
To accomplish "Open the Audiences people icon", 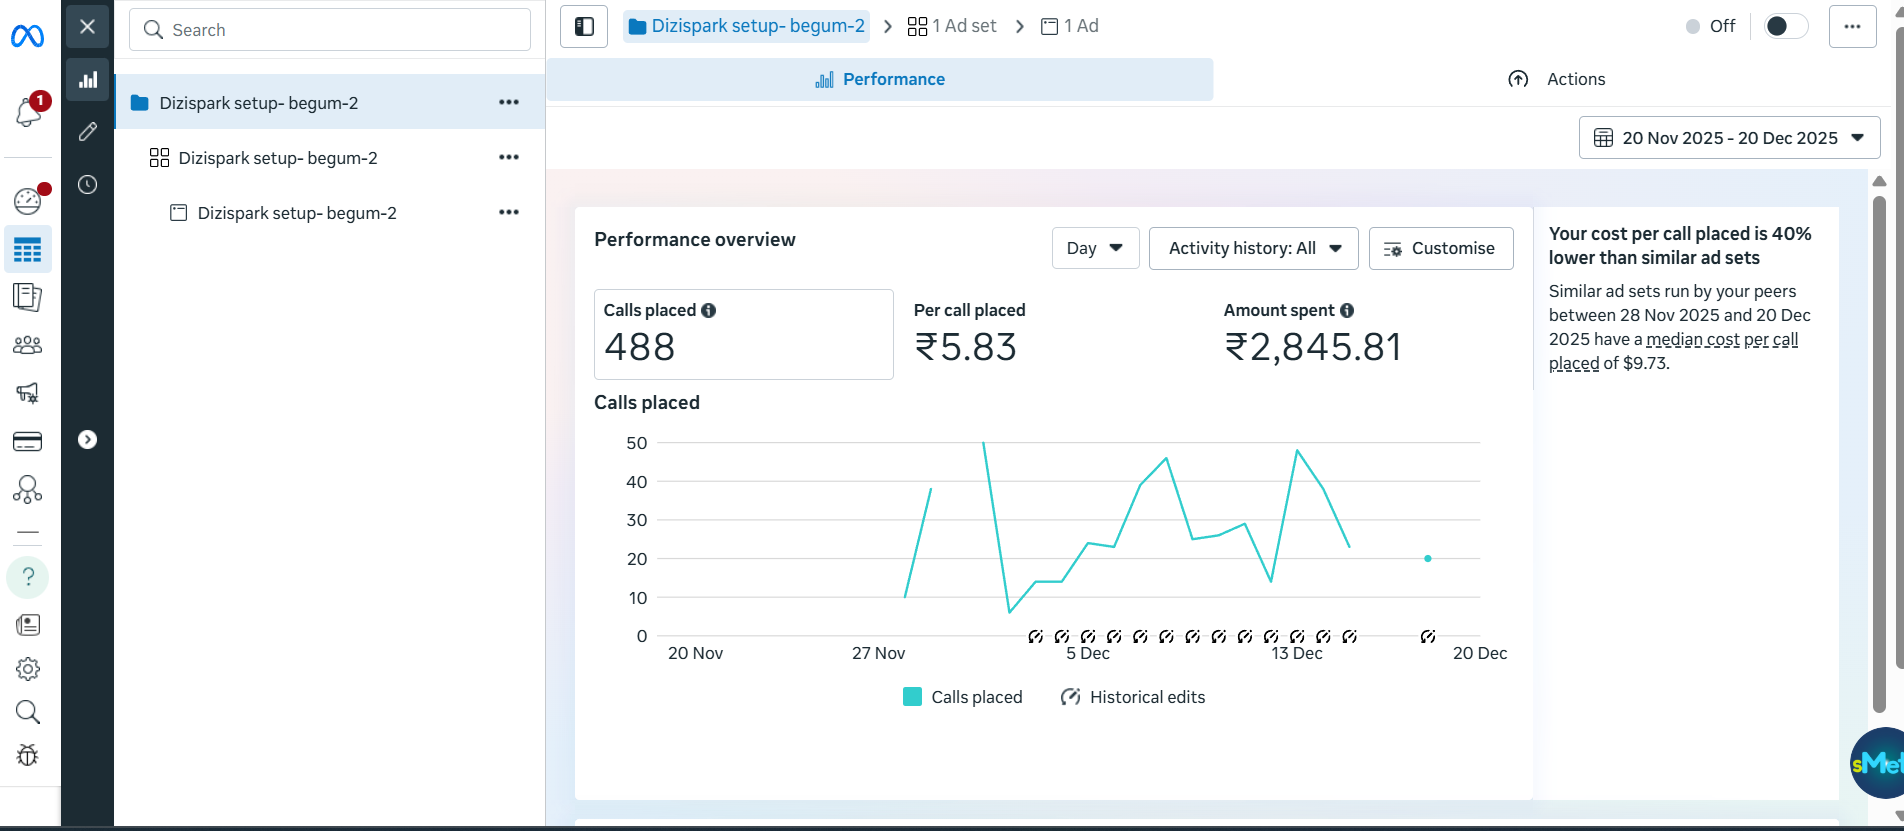I will point(27,345).
